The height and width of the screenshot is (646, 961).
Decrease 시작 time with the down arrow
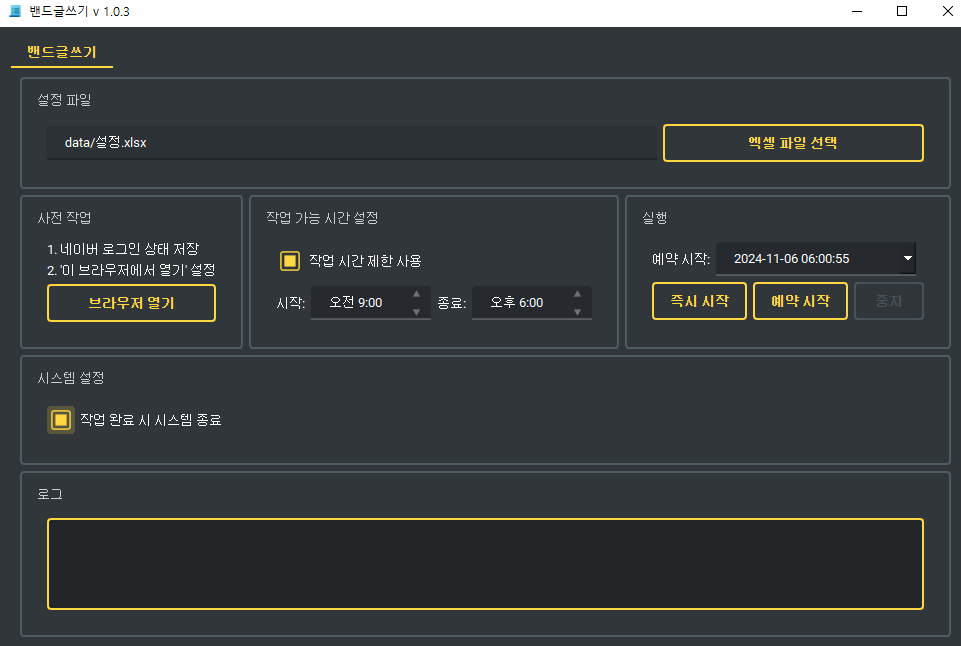point(417,311)
